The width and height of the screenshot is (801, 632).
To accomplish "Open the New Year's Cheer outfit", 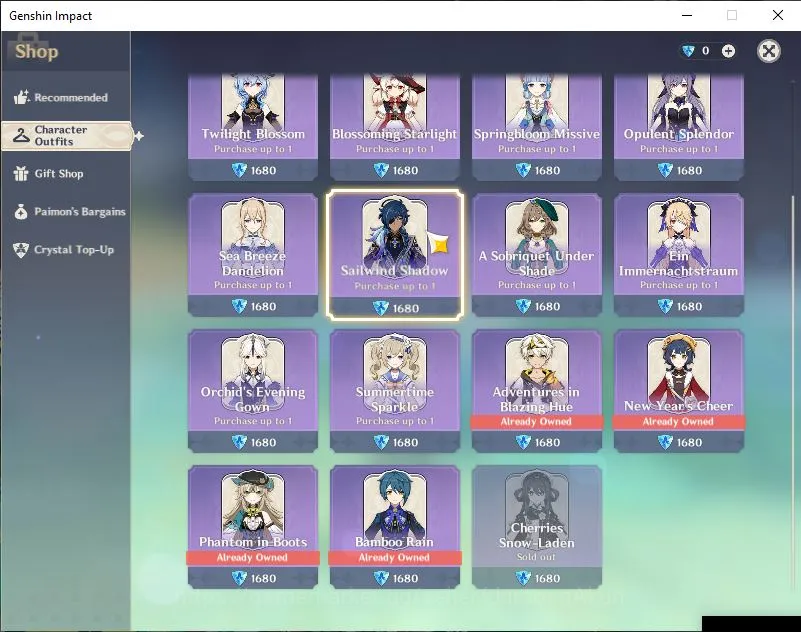I will point(679,391).
